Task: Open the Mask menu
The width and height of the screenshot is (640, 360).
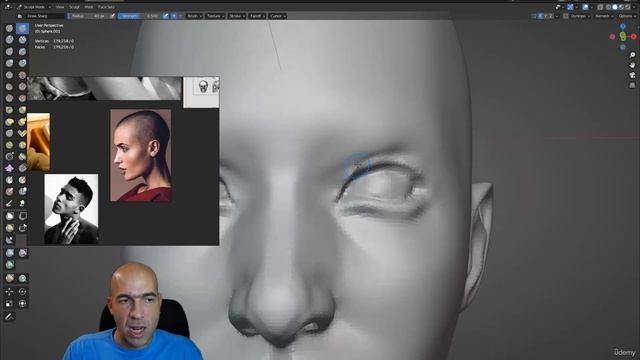Action: (89, 7)
